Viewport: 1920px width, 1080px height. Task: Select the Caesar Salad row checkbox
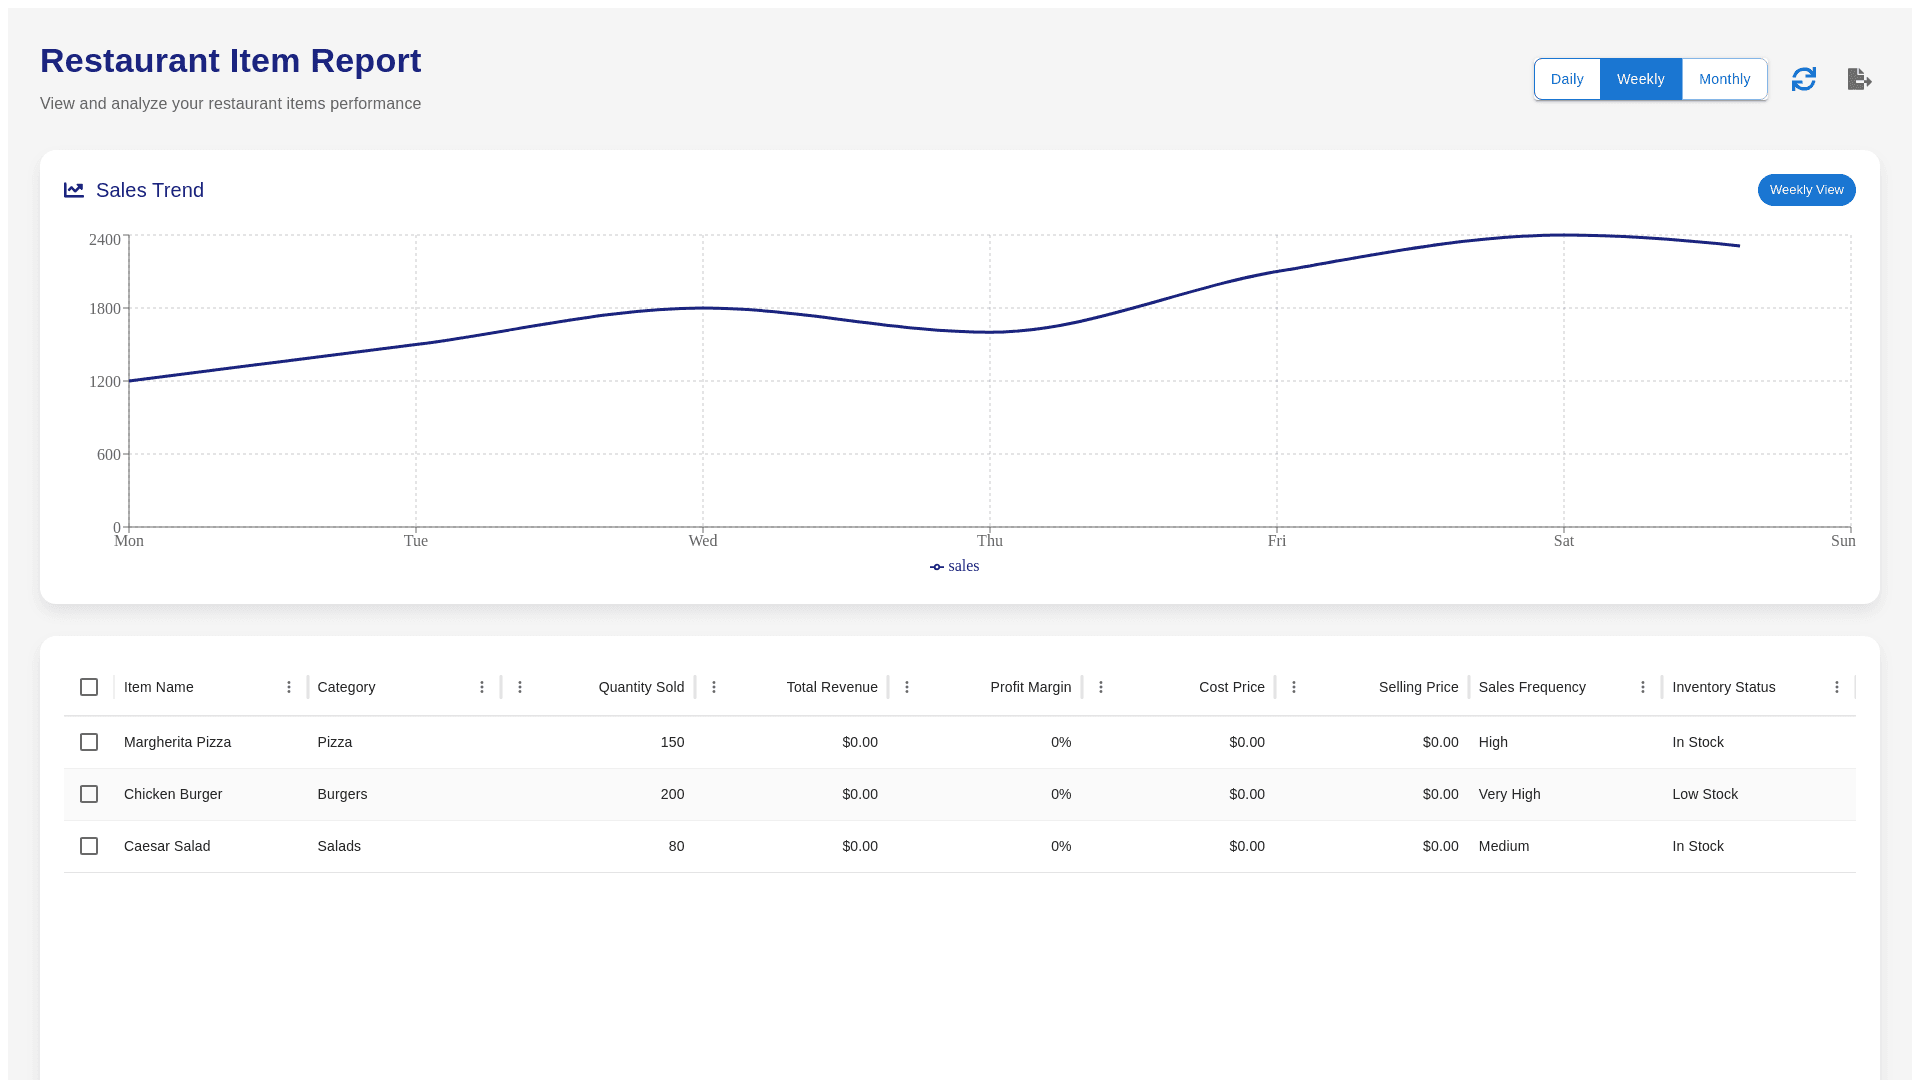(x=89, y=846)
